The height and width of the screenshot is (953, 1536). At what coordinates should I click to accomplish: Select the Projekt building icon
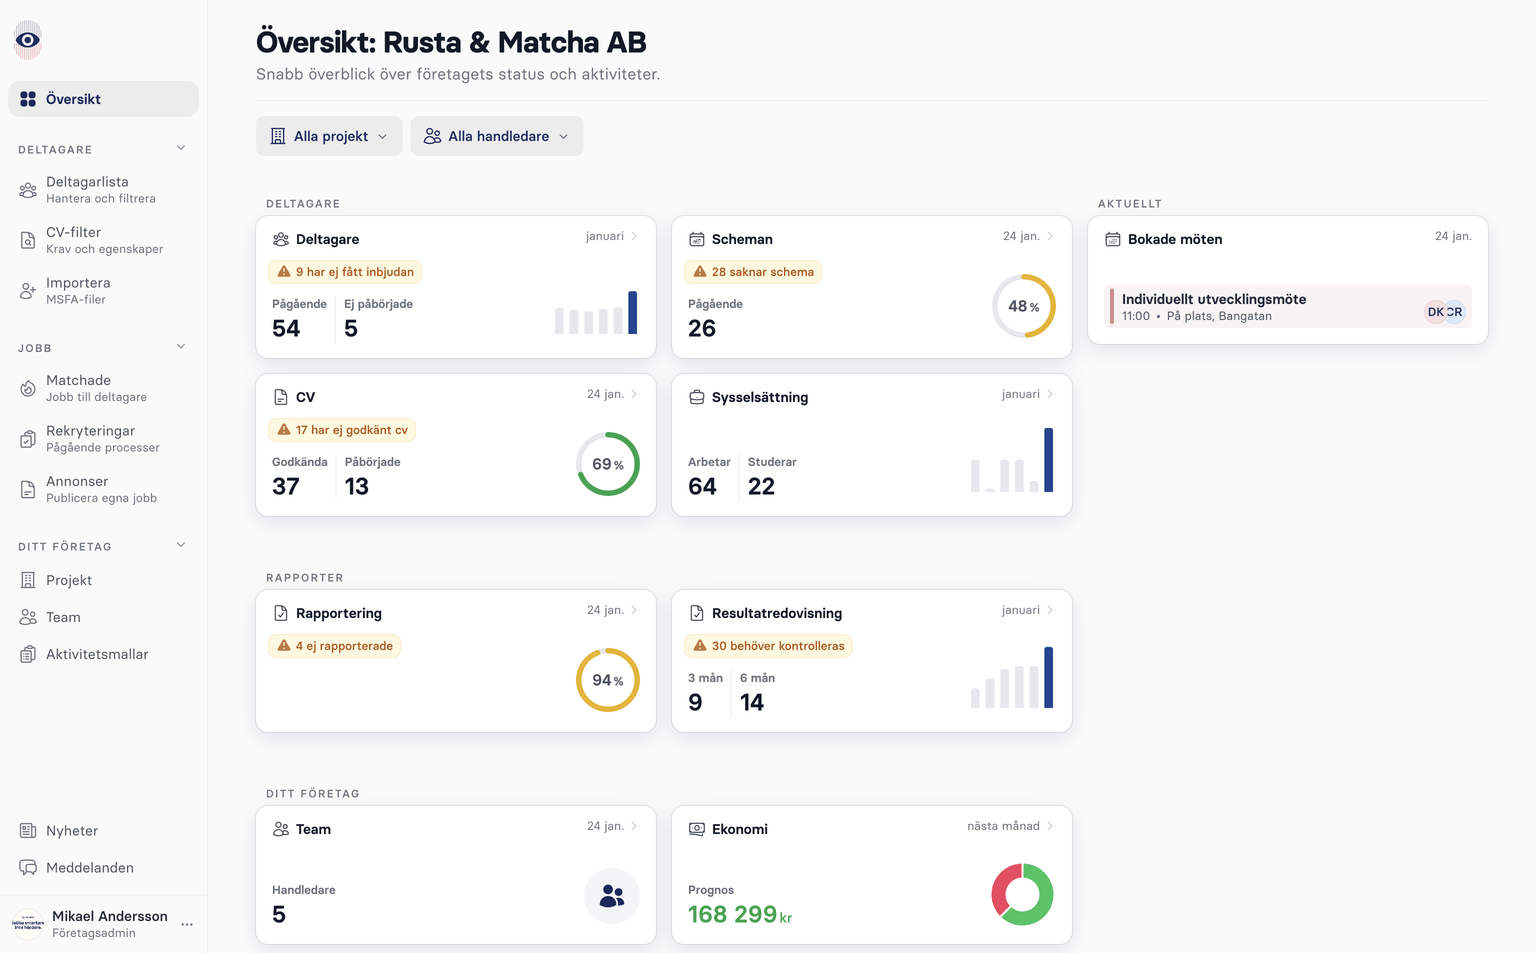(x=27, y=580)
